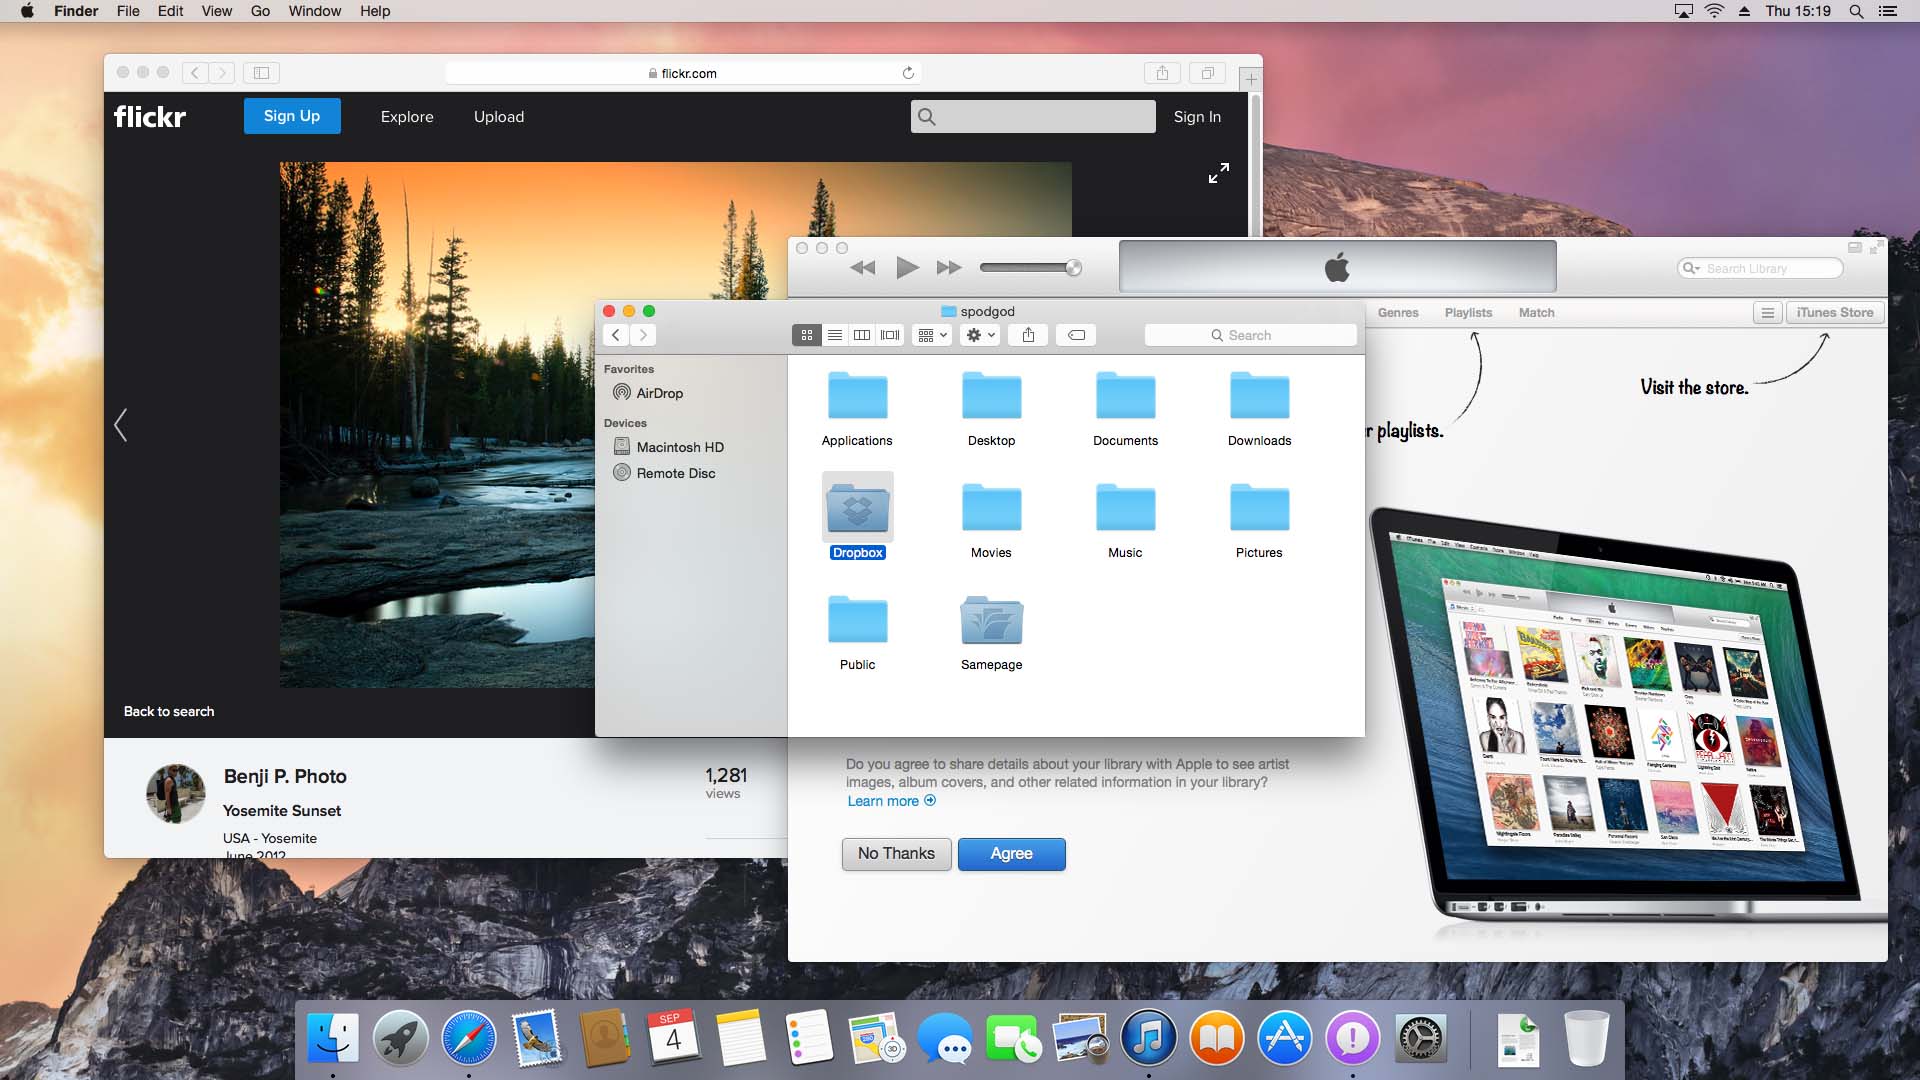Open the iTunes app in the dock
1920x1080 pixels.
tap(1147, 1039)
